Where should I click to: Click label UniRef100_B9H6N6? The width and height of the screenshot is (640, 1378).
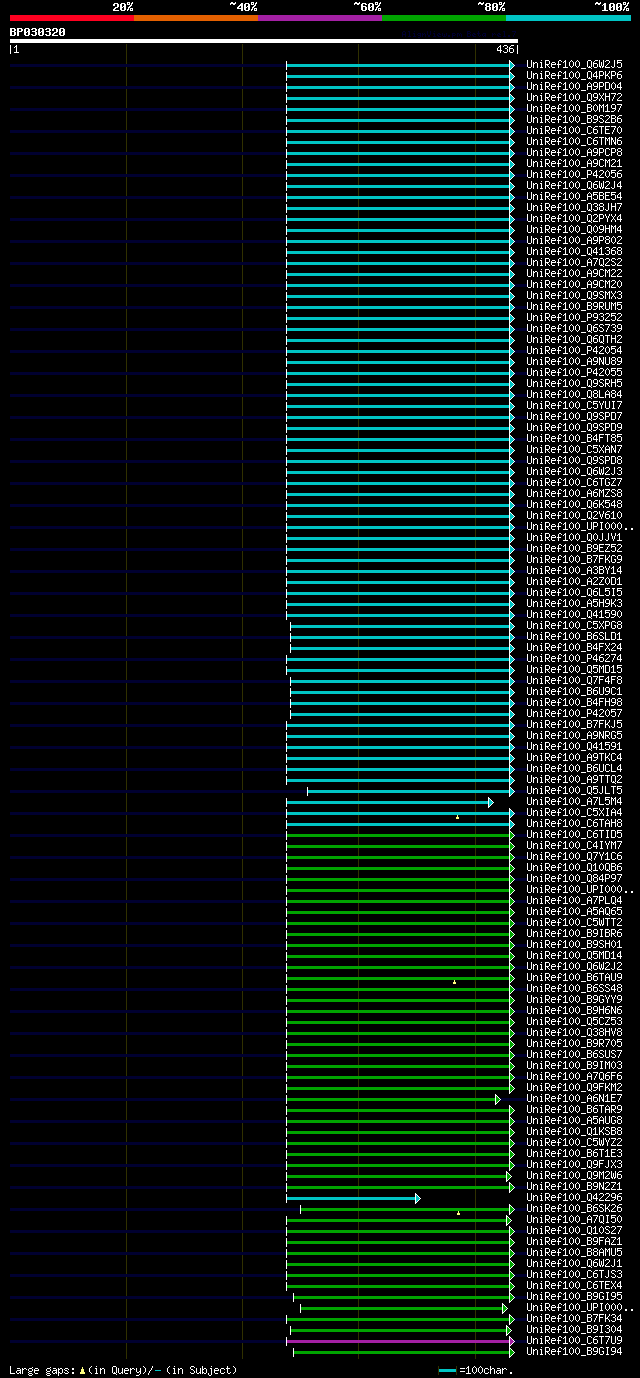574,1010
